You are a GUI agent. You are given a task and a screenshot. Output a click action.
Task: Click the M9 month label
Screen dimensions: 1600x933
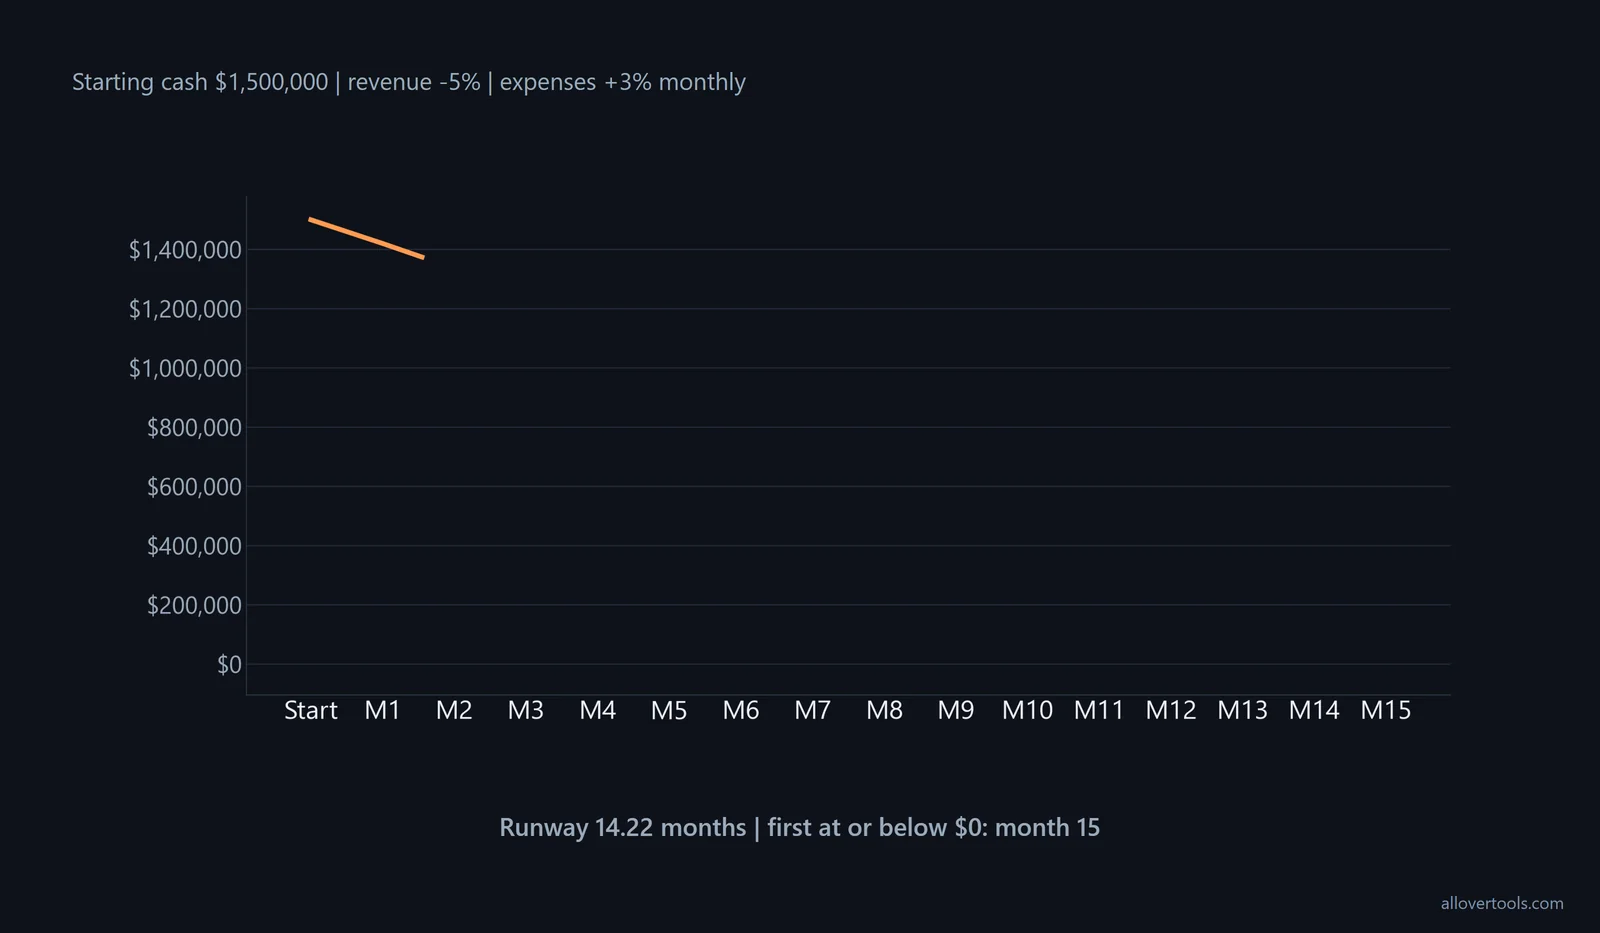(x=956, y=710)
